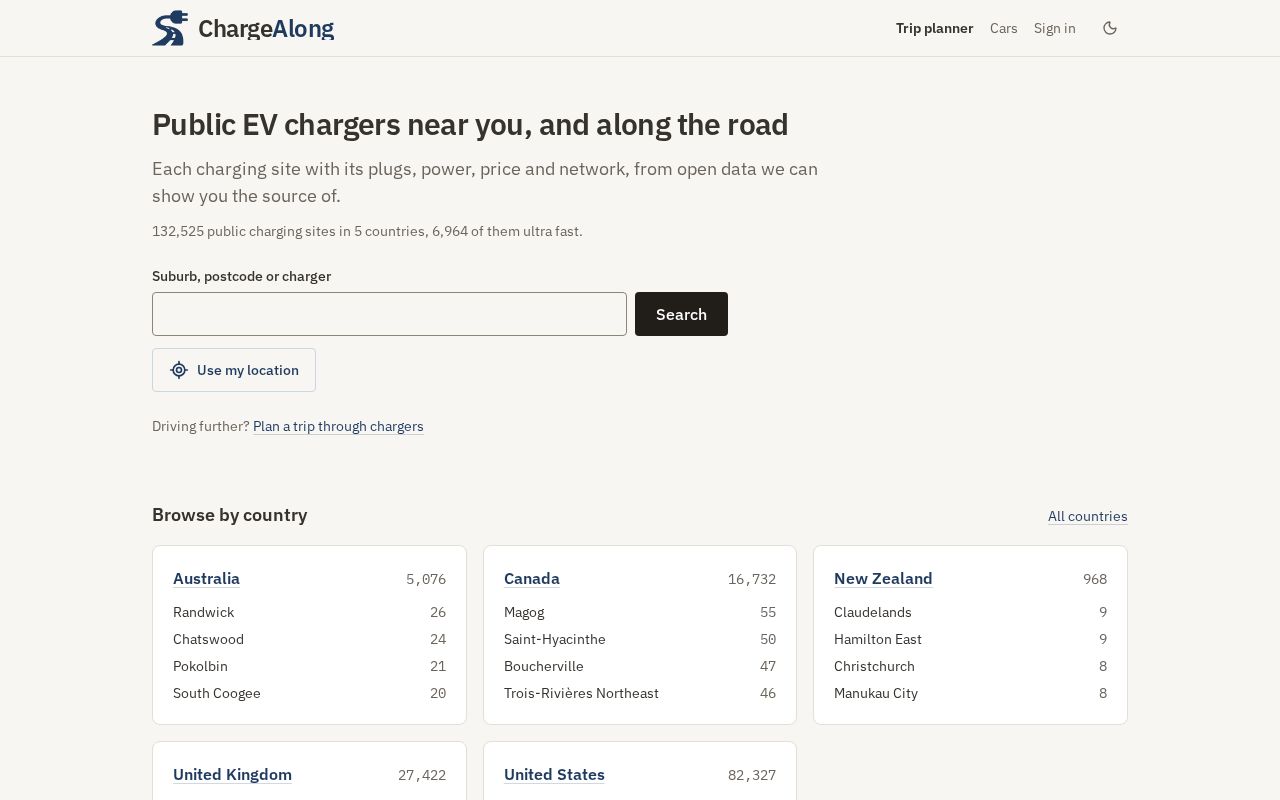Screen dimensions: 1280x800
Task: Go to the Sign in page
Action: point(1055,28)
